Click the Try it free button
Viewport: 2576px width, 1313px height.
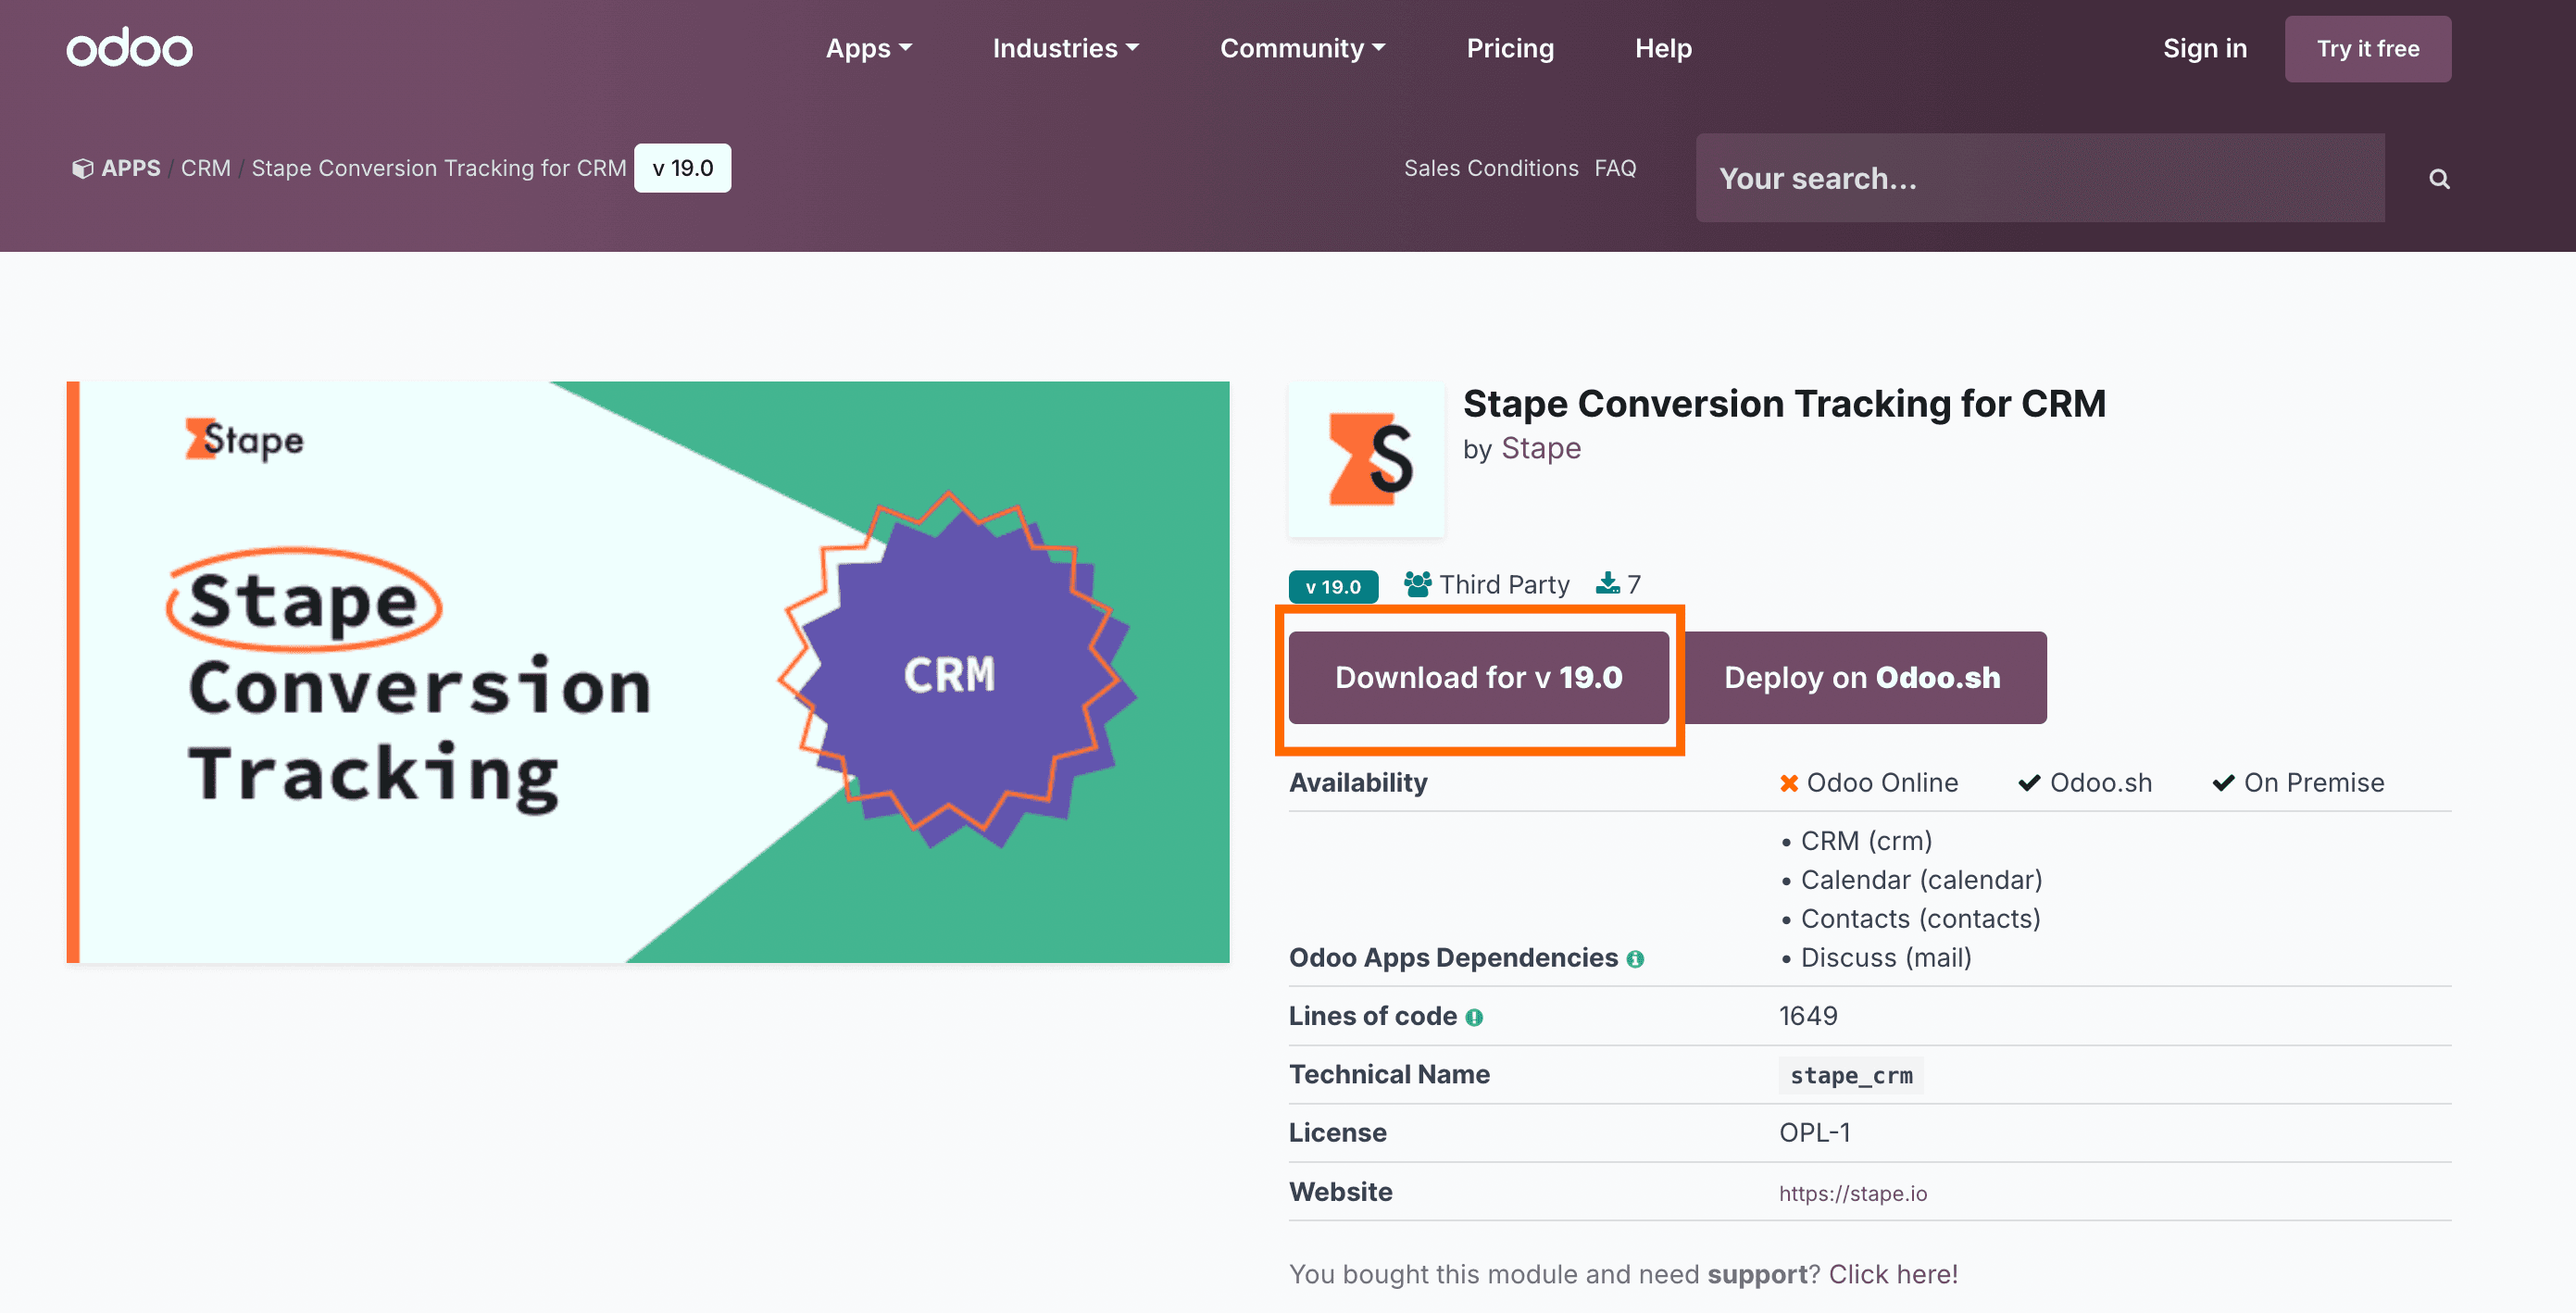pyautogui.click(x=2367, y=49)
